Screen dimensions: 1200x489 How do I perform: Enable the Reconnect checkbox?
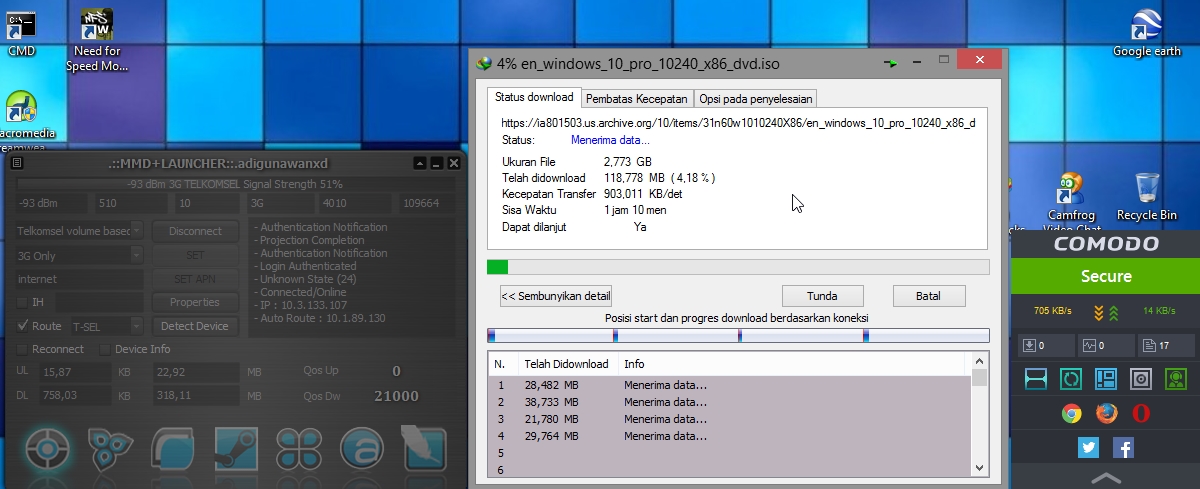click(x=23, y=349)
